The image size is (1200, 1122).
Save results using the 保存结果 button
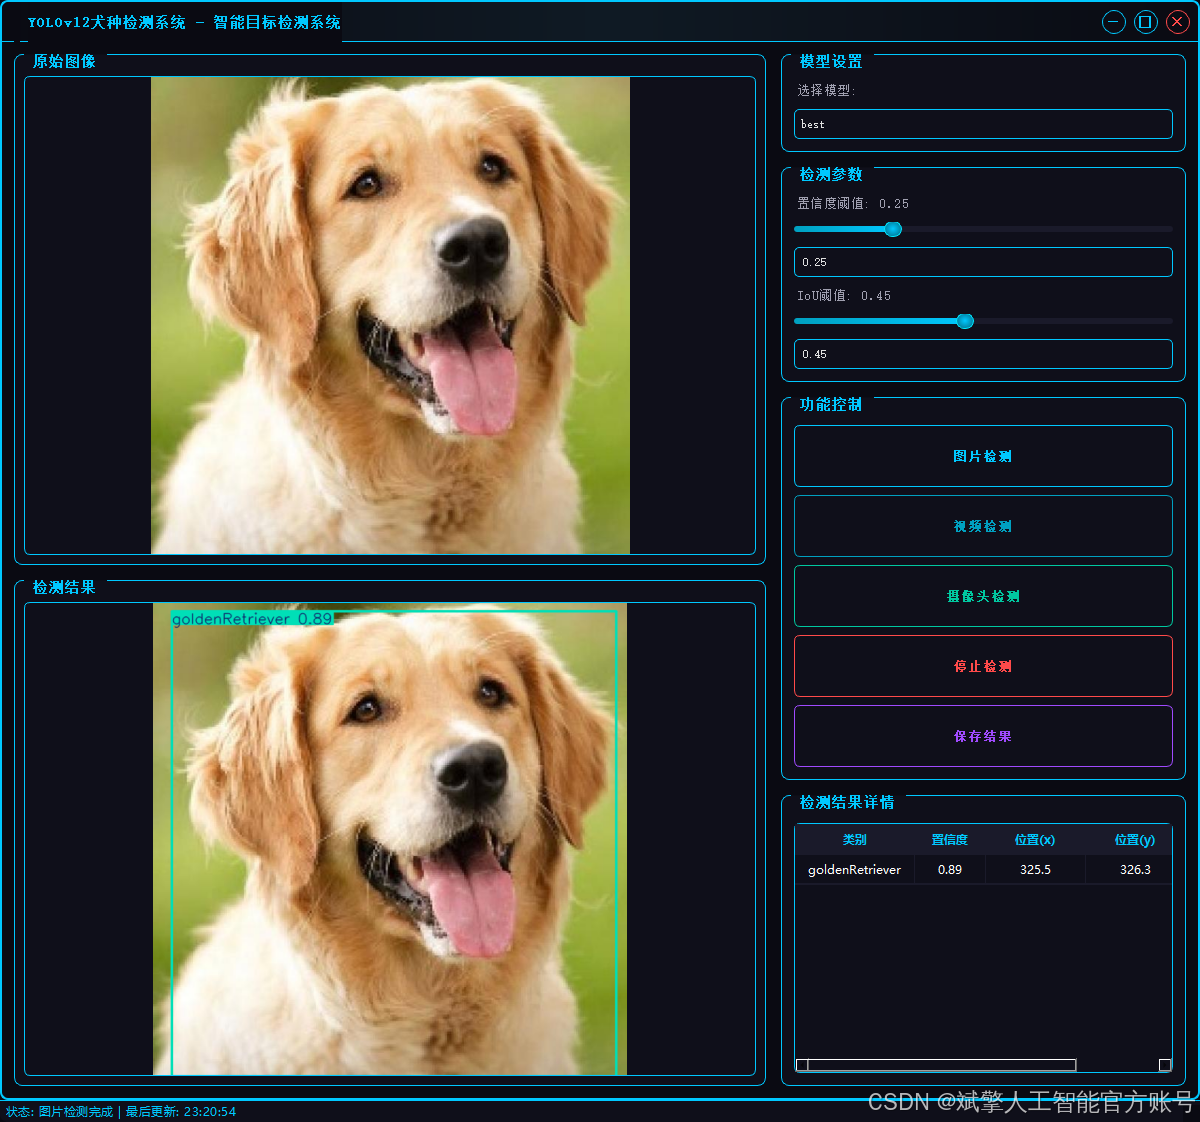coord(983,736)
